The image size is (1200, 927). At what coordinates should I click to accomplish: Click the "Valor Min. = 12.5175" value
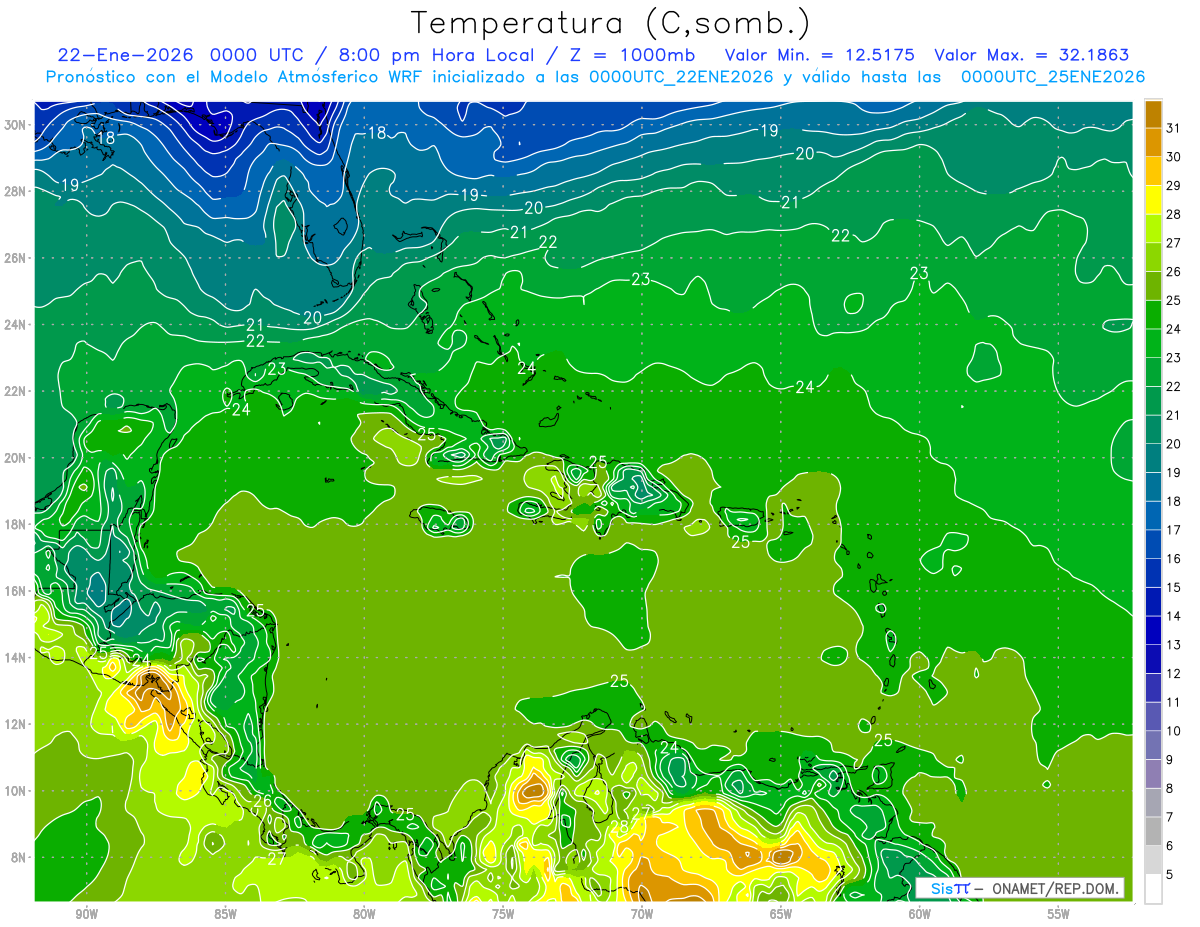pos(820,55)
